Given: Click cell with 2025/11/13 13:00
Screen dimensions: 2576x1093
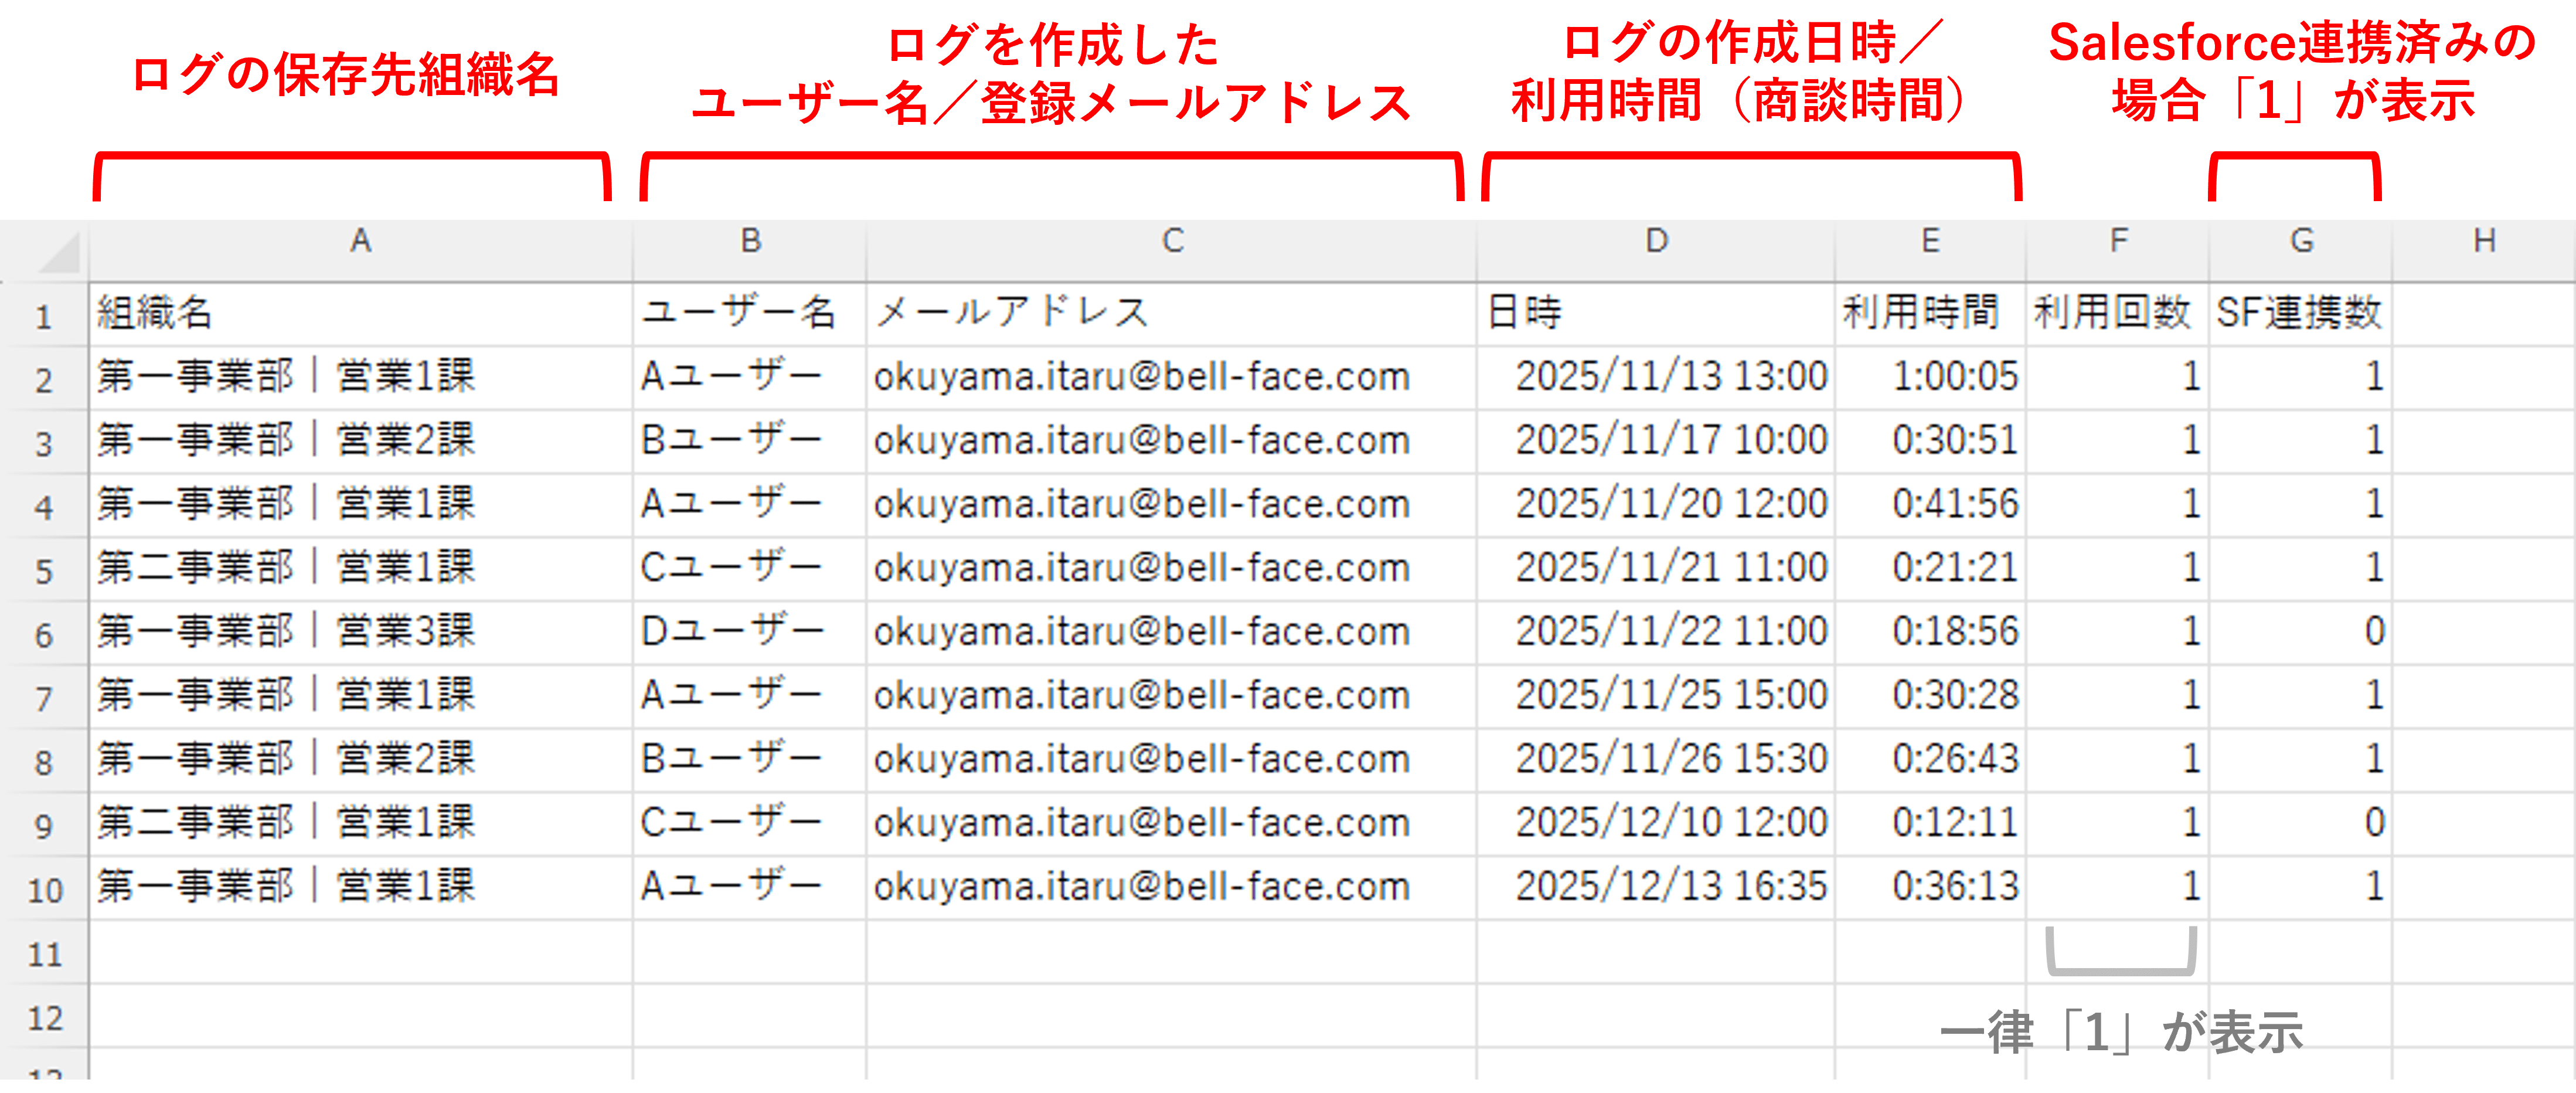Looking at the screenshot, I should pyautogui.click(x=1670, y=377).
